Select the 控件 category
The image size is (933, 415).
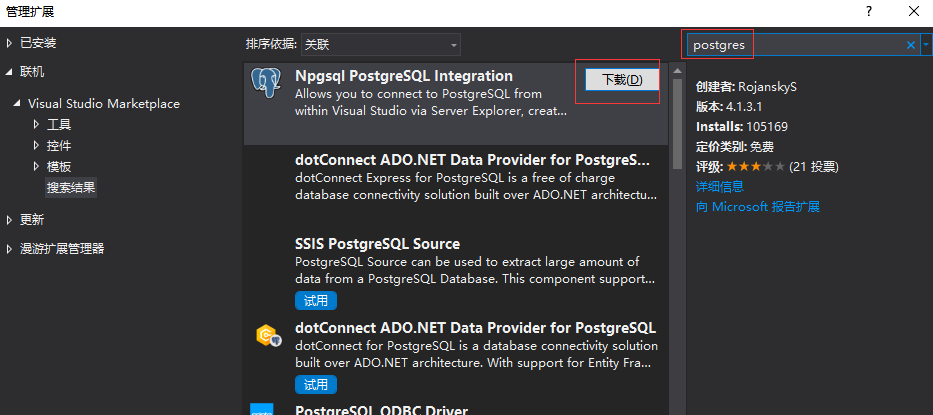point(59,146)
